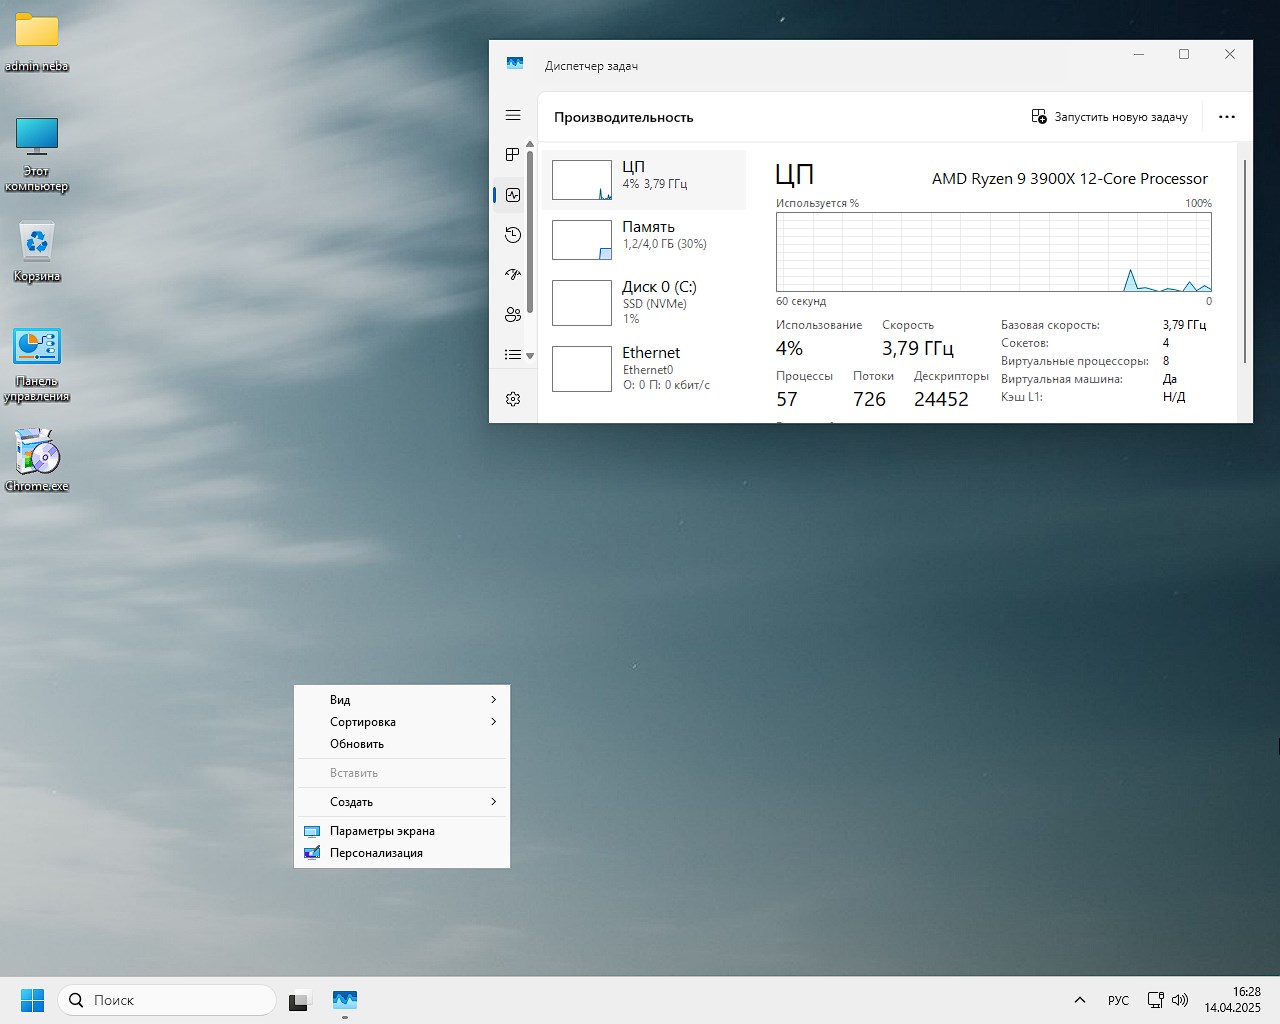Click Запустить новую задачу button

coord(1110,117)
